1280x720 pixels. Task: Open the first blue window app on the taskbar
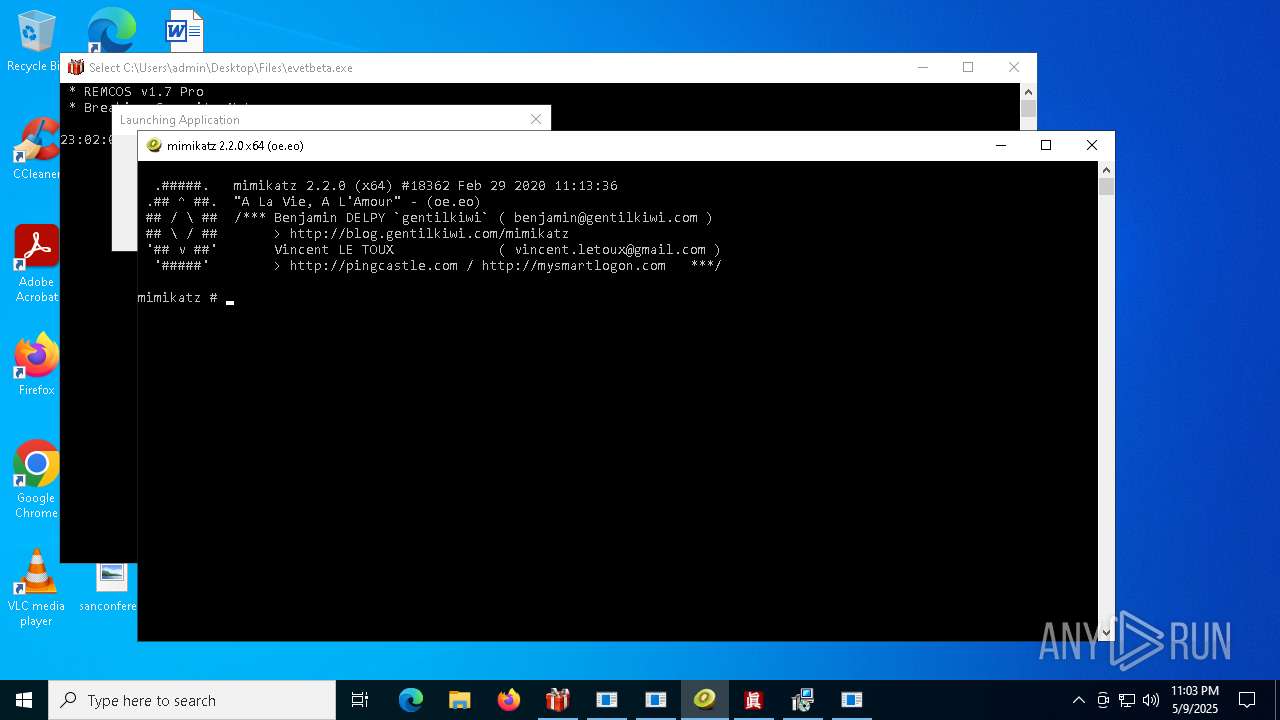click(607, 700)
